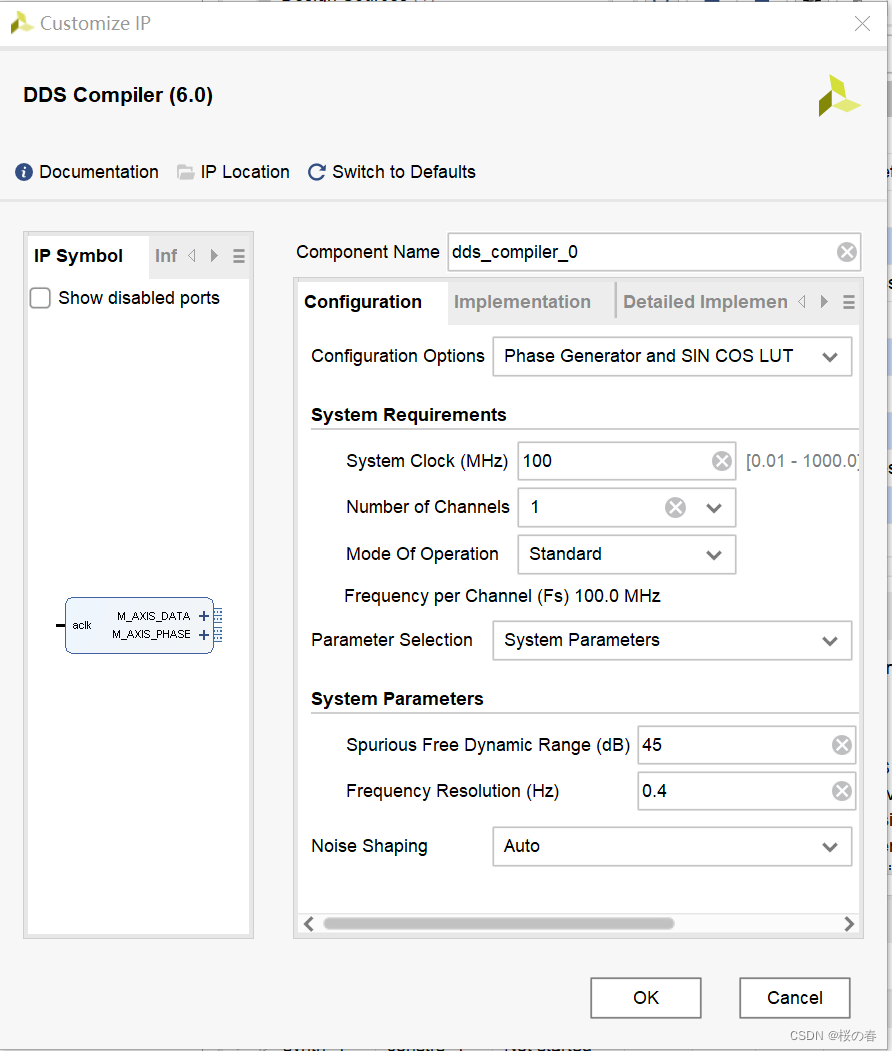The image size is (892, 1051).
Task: Click the aclk port label
Action: [x=82, y=625]
